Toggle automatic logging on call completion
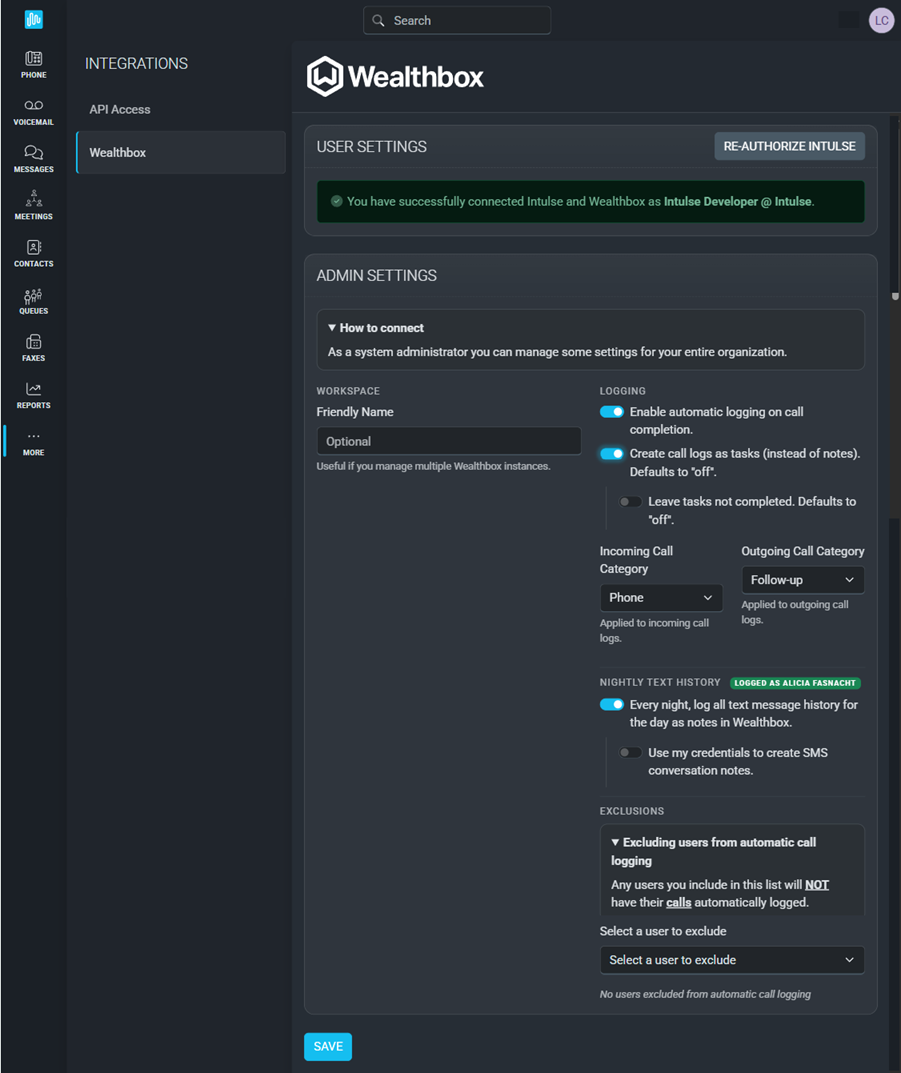 point(612,412)
